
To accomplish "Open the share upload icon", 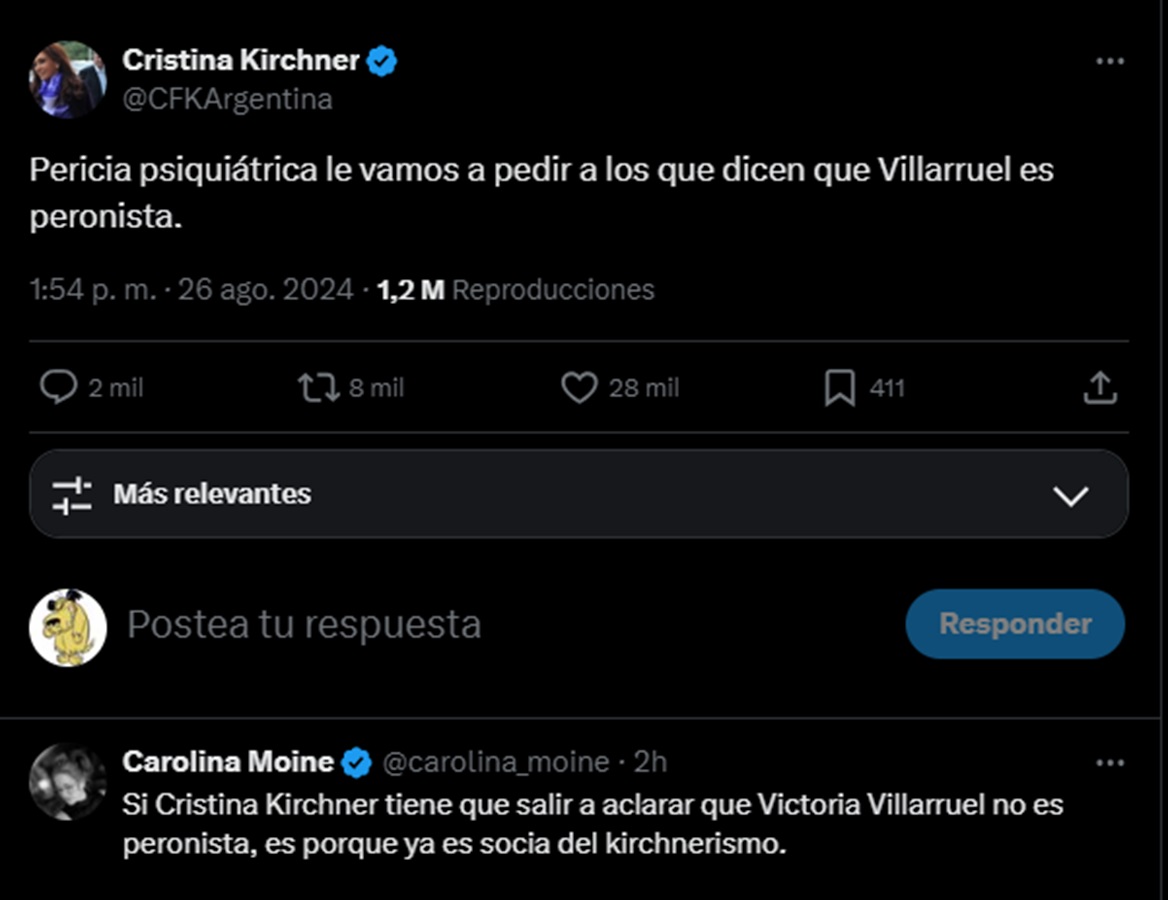I will (x=1100, y=387).
